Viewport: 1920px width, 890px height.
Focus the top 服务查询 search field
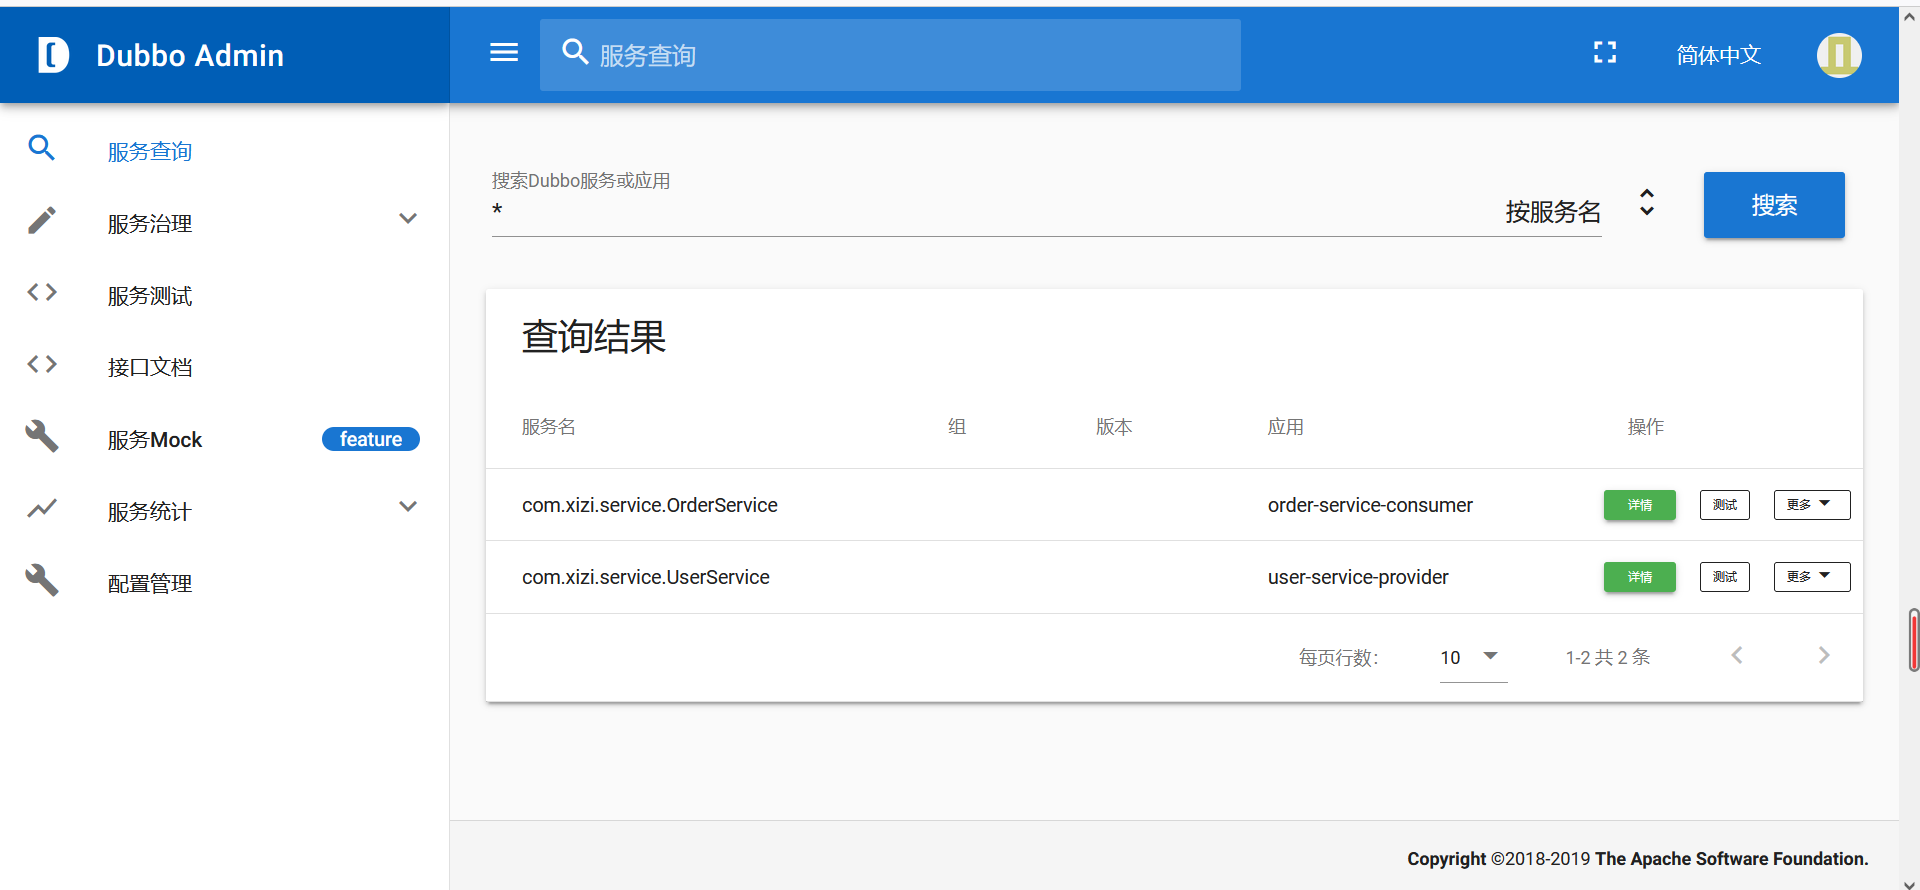point(890,55)
